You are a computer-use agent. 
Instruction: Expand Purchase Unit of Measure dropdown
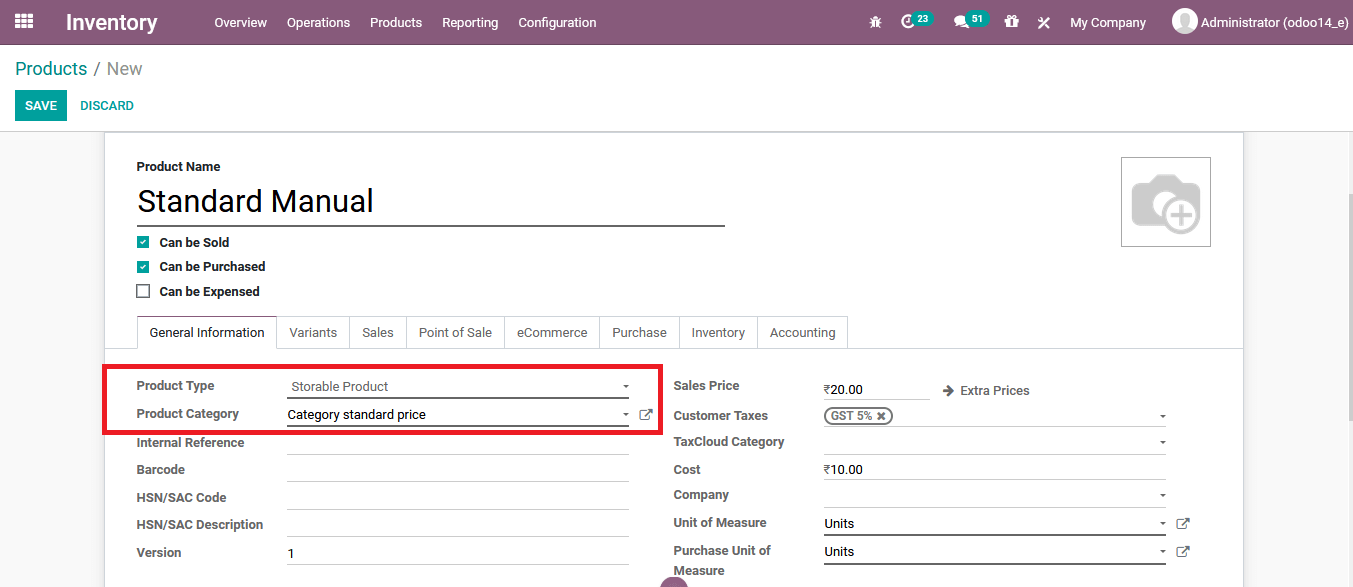click(1162, 551)
